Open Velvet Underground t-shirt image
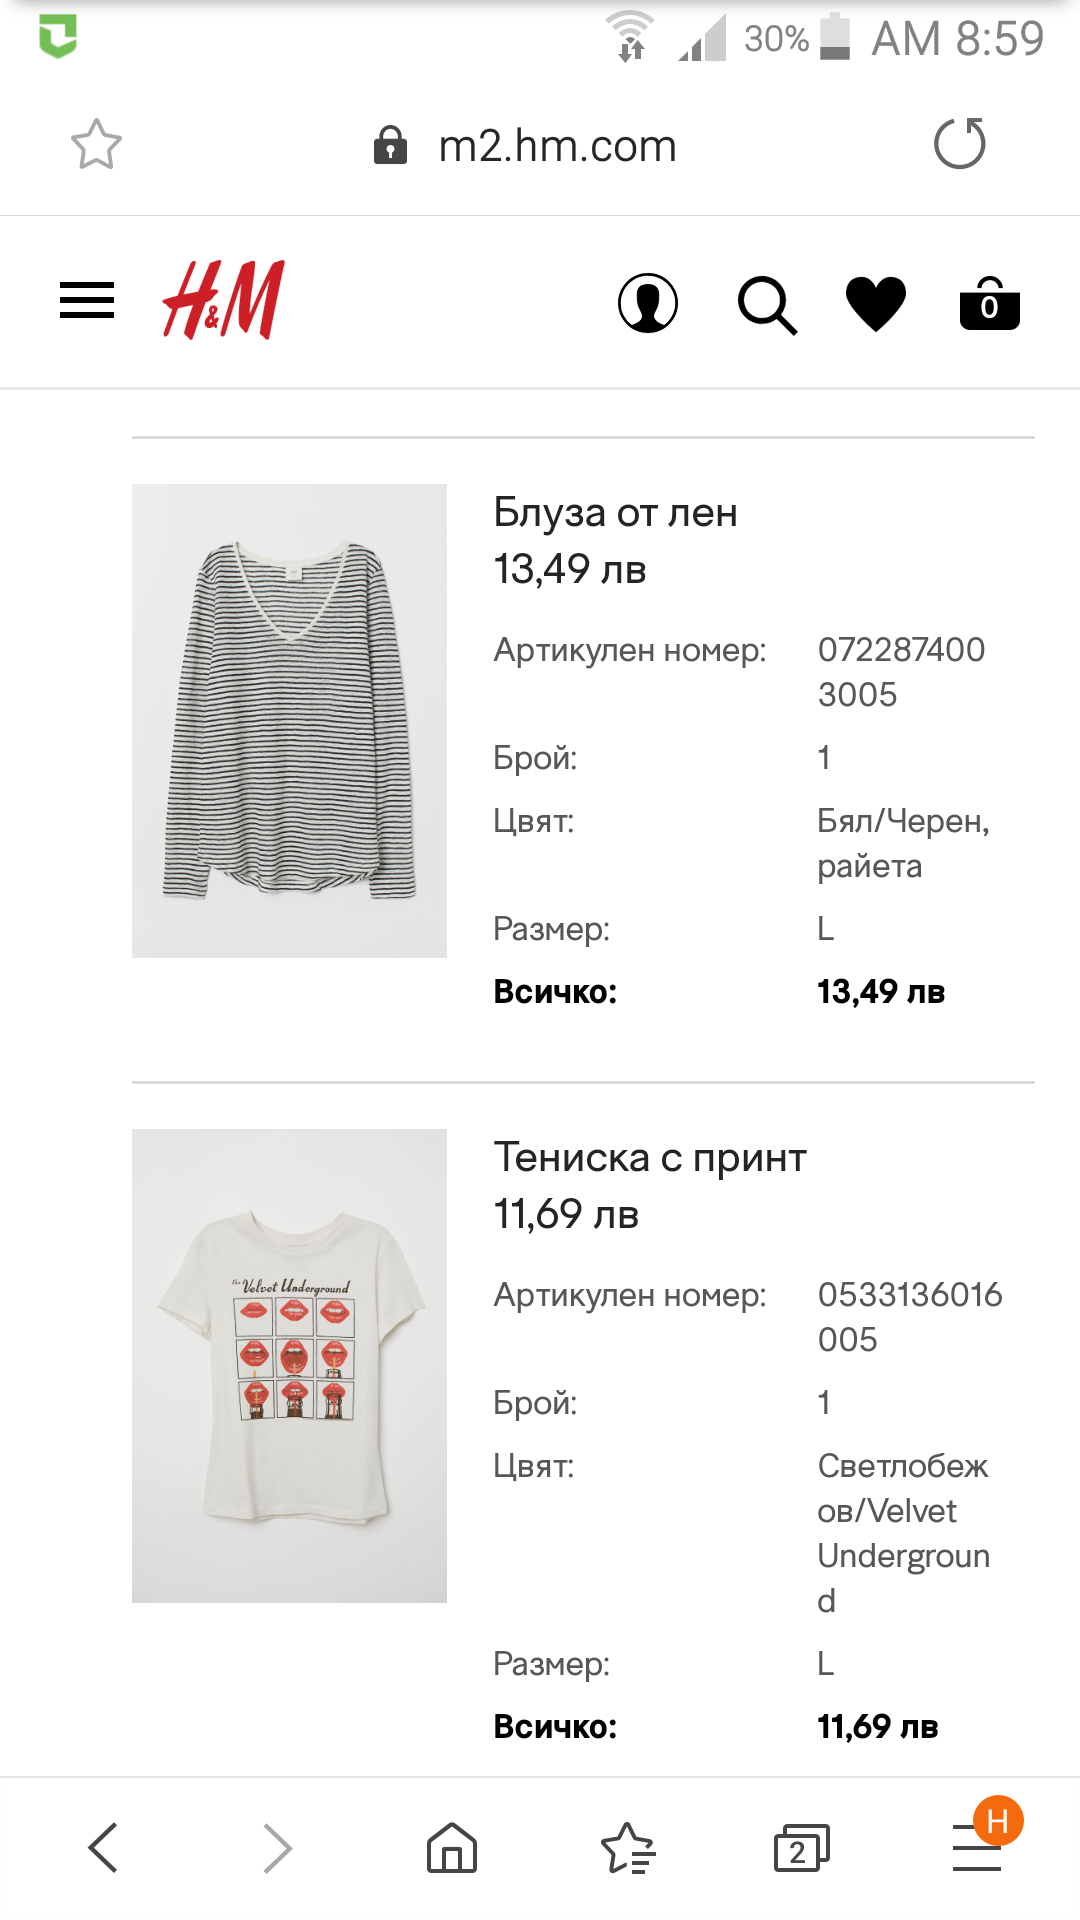The height and width of the screenshot is (1920, 1080). click(x=289, y=1365)
